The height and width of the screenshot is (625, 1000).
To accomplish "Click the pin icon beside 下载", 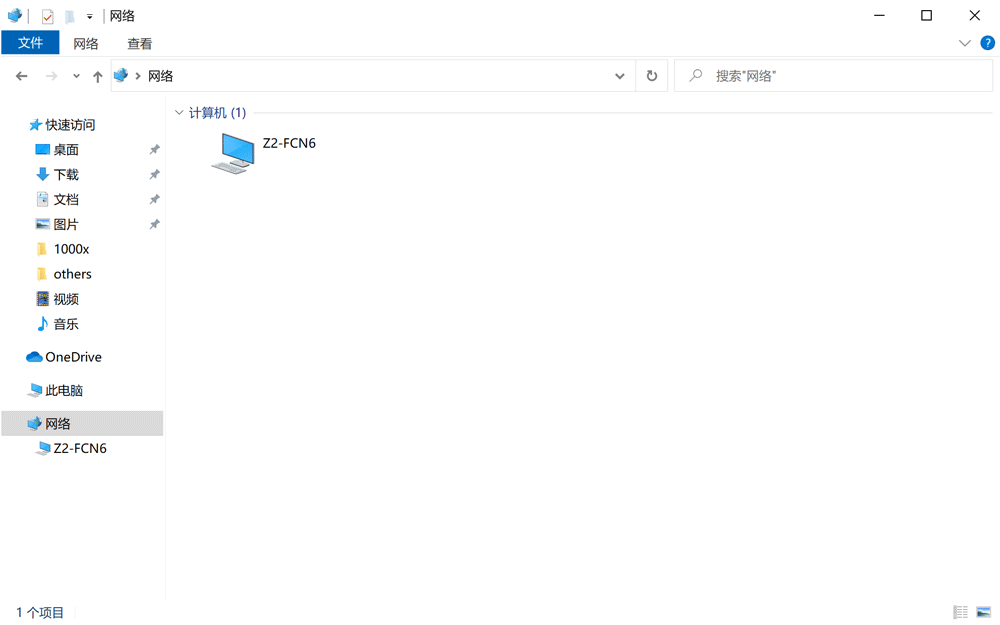I will coord(154,174).
